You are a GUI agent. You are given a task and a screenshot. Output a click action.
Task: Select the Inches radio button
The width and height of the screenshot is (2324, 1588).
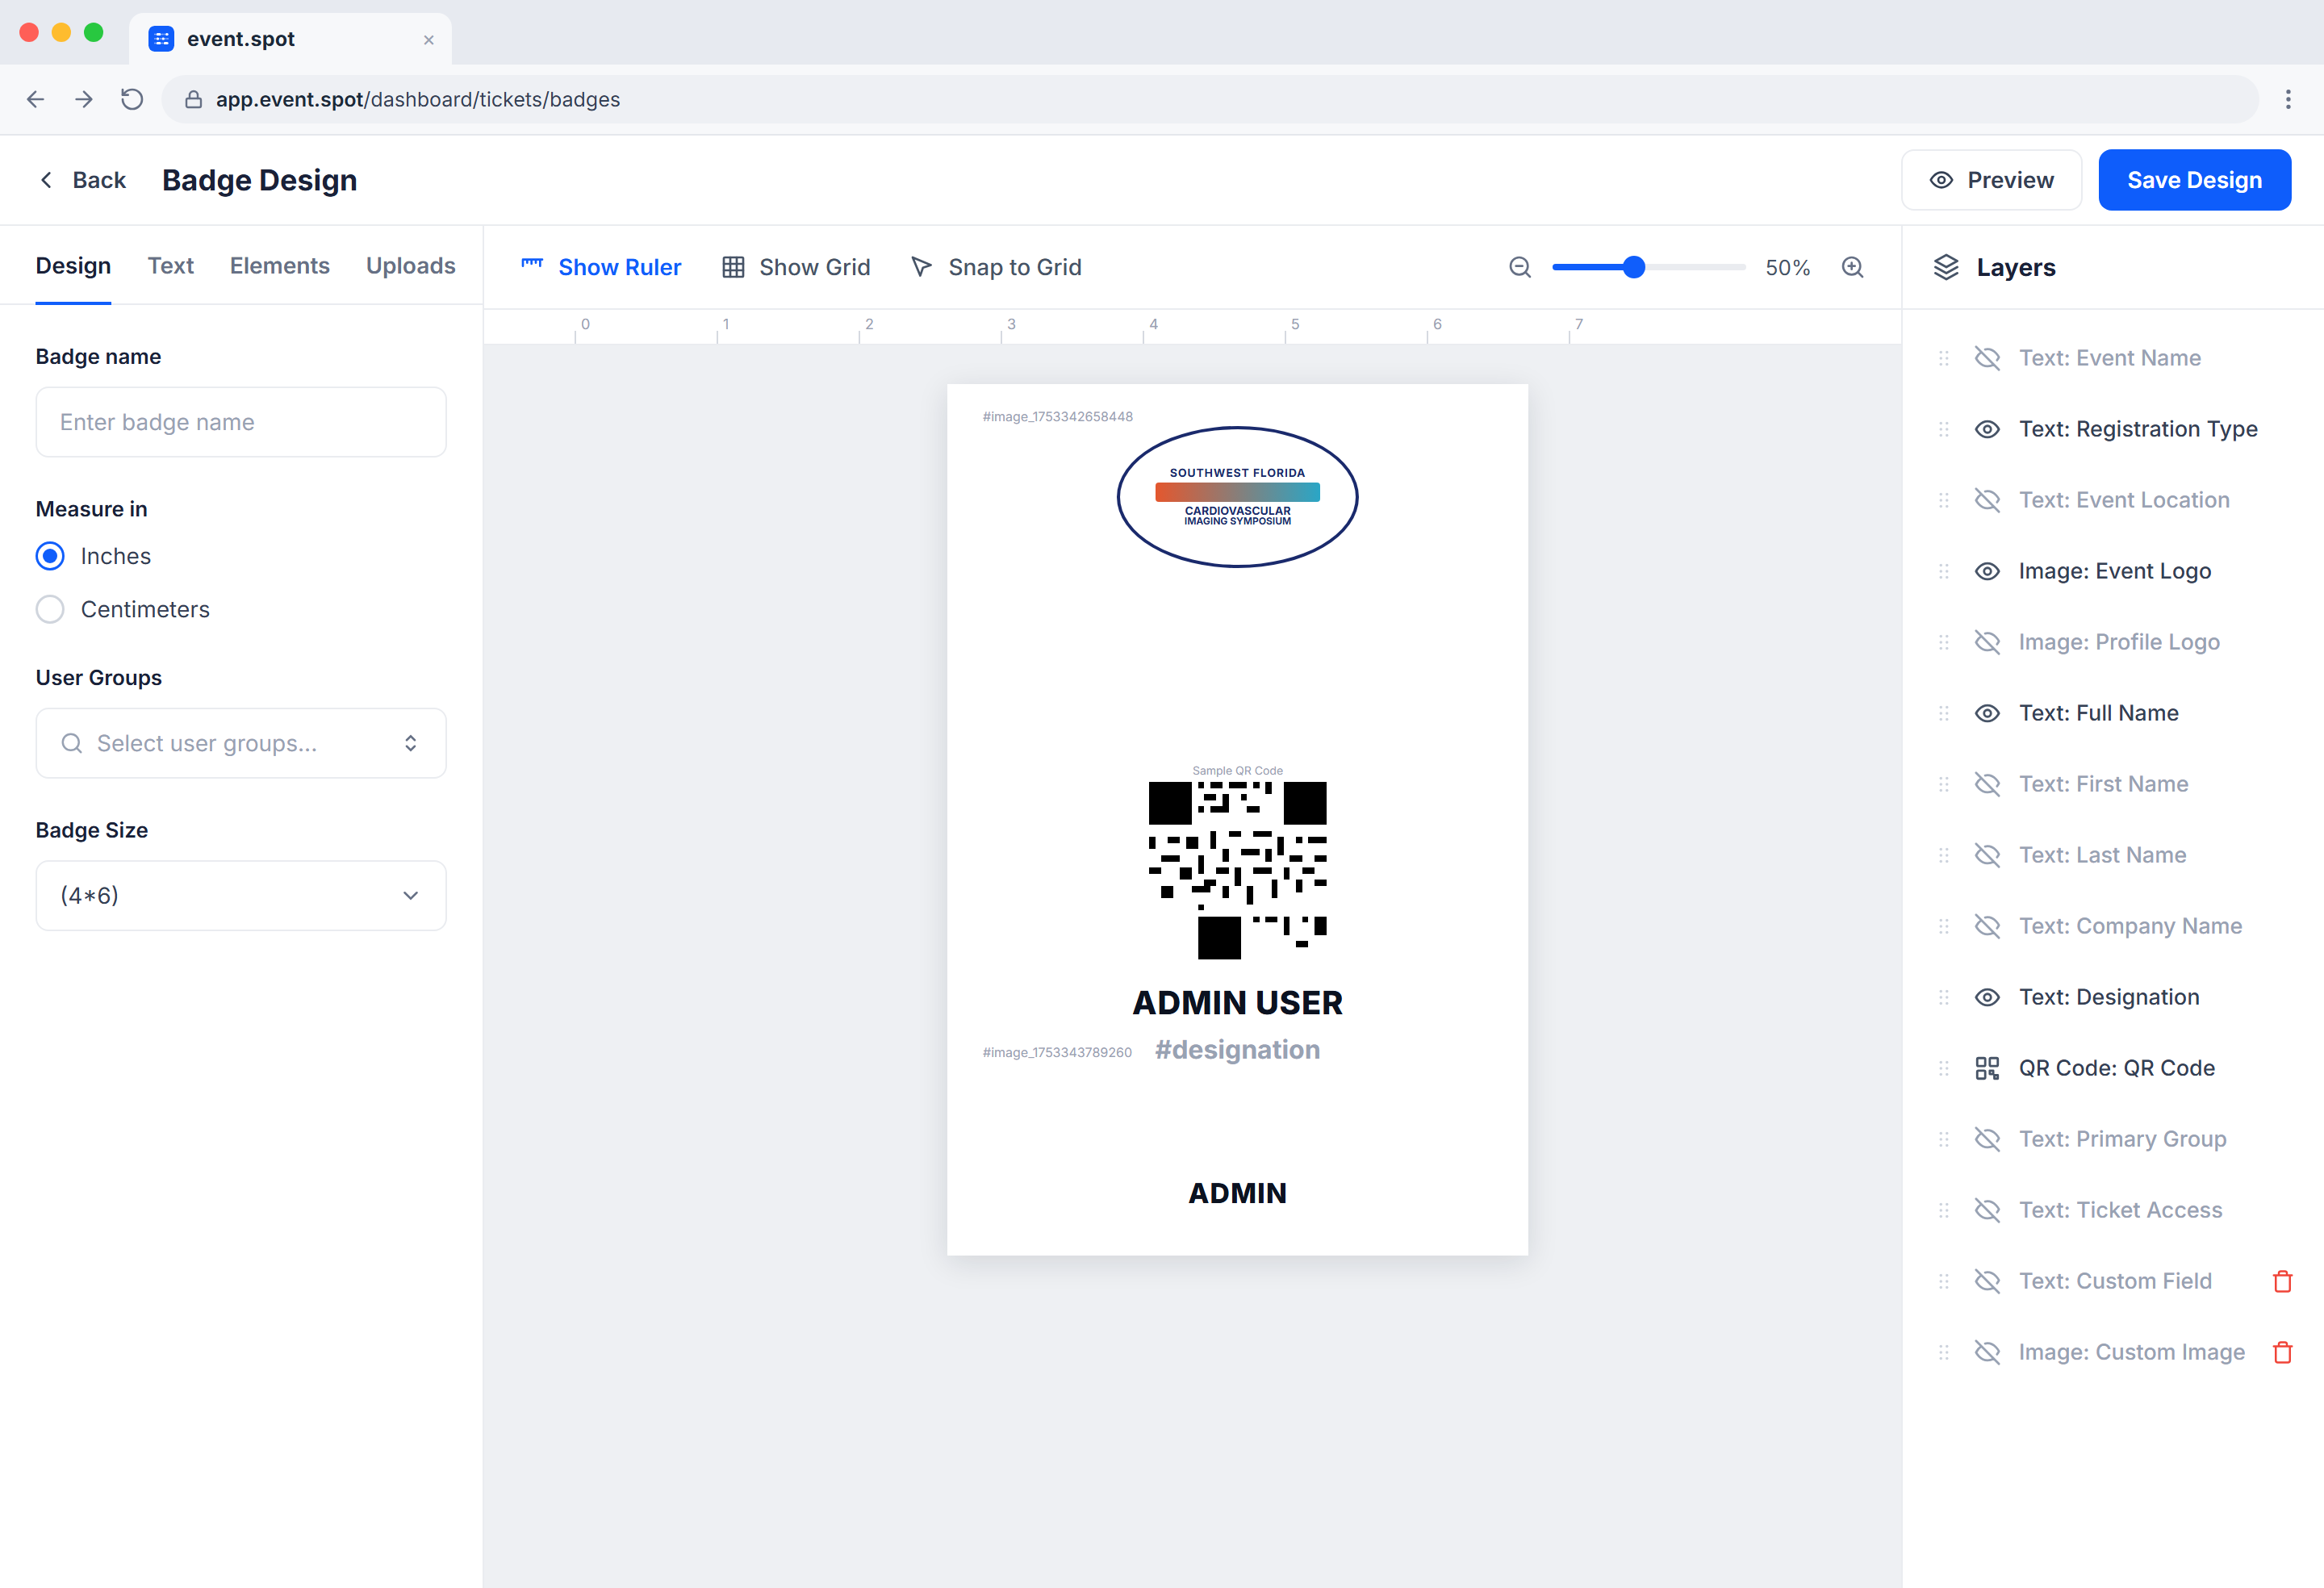[x=50, y=556]
